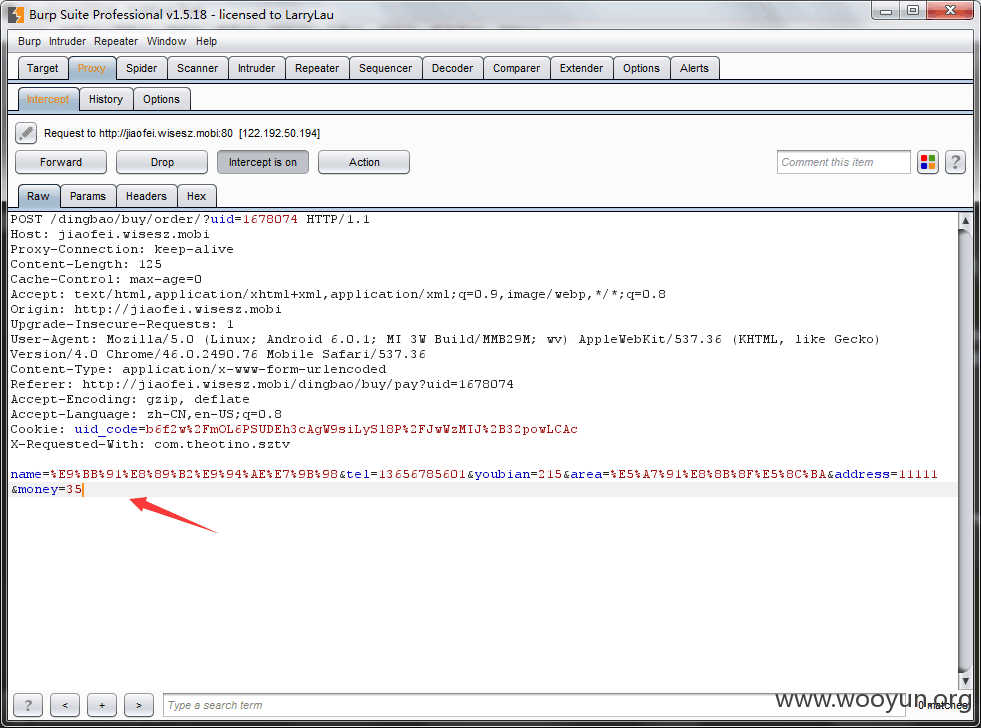Click the money=35 parameter value
This screenshot has height=728, width=981.
(x=74, y=489)
